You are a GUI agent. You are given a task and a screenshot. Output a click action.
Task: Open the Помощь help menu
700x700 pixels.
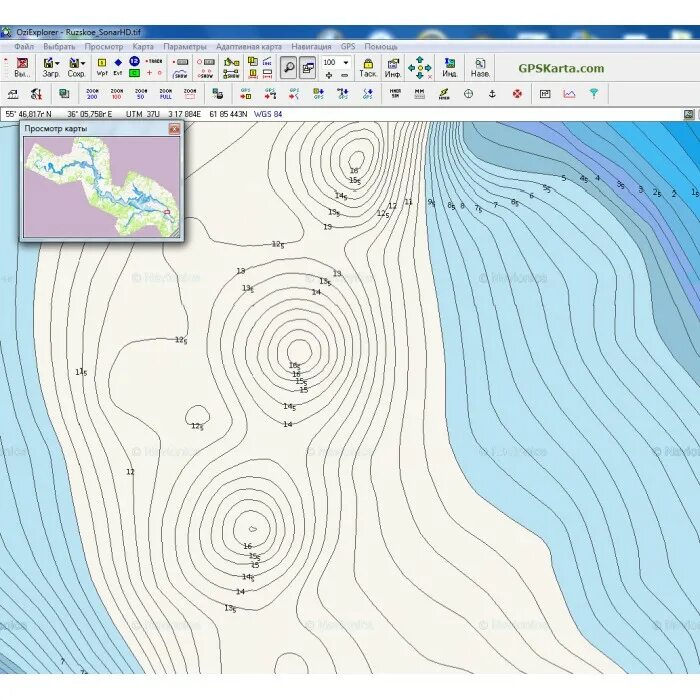381,46
